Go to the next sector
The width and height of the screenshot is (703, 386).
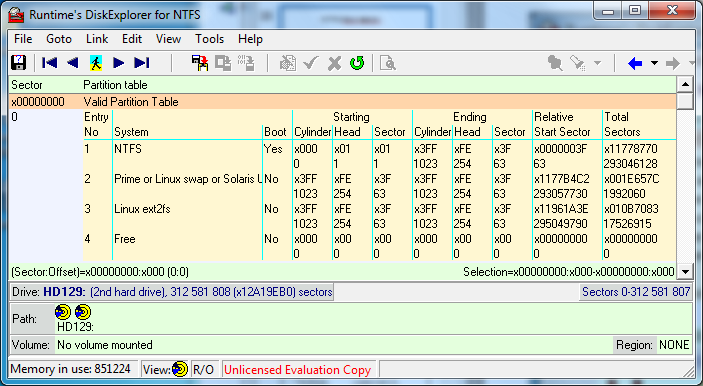118,63
